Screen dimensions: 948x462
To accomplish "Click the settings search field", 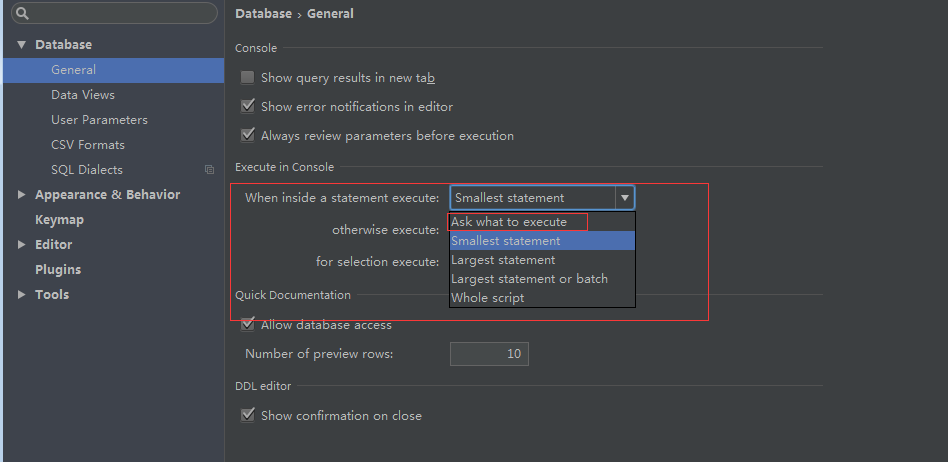I will click(114, 13).
